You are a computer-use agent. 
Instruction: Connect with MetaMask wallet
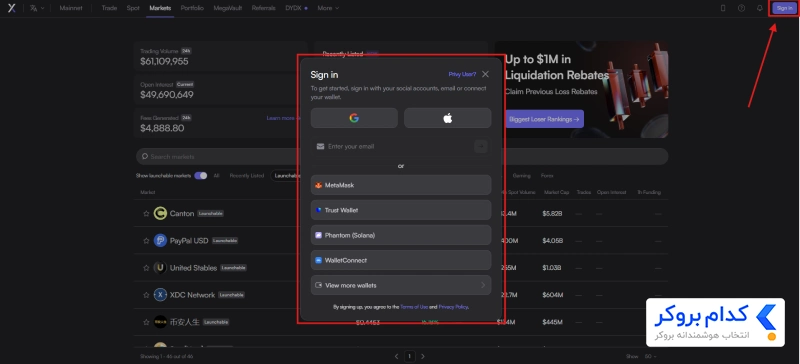401,185
